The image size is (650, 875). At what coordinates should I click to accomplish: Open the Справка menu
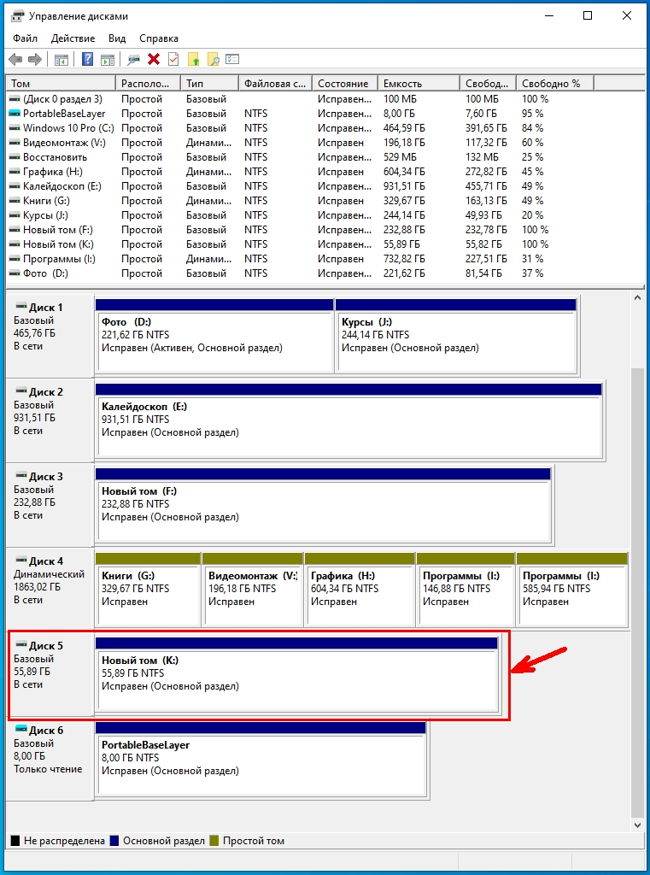159,39
